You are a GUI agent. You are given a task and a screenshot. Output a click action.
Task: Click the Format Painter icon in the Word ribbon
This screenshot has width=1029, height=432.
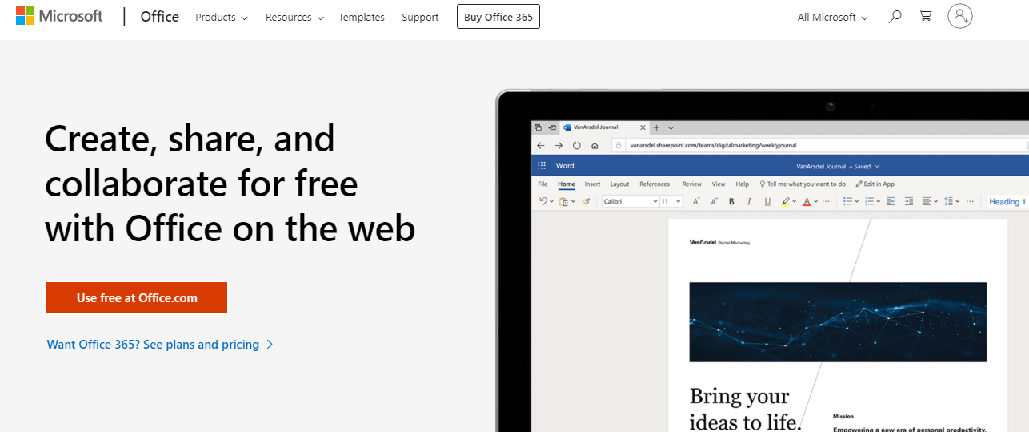click(x=586, y=202)
